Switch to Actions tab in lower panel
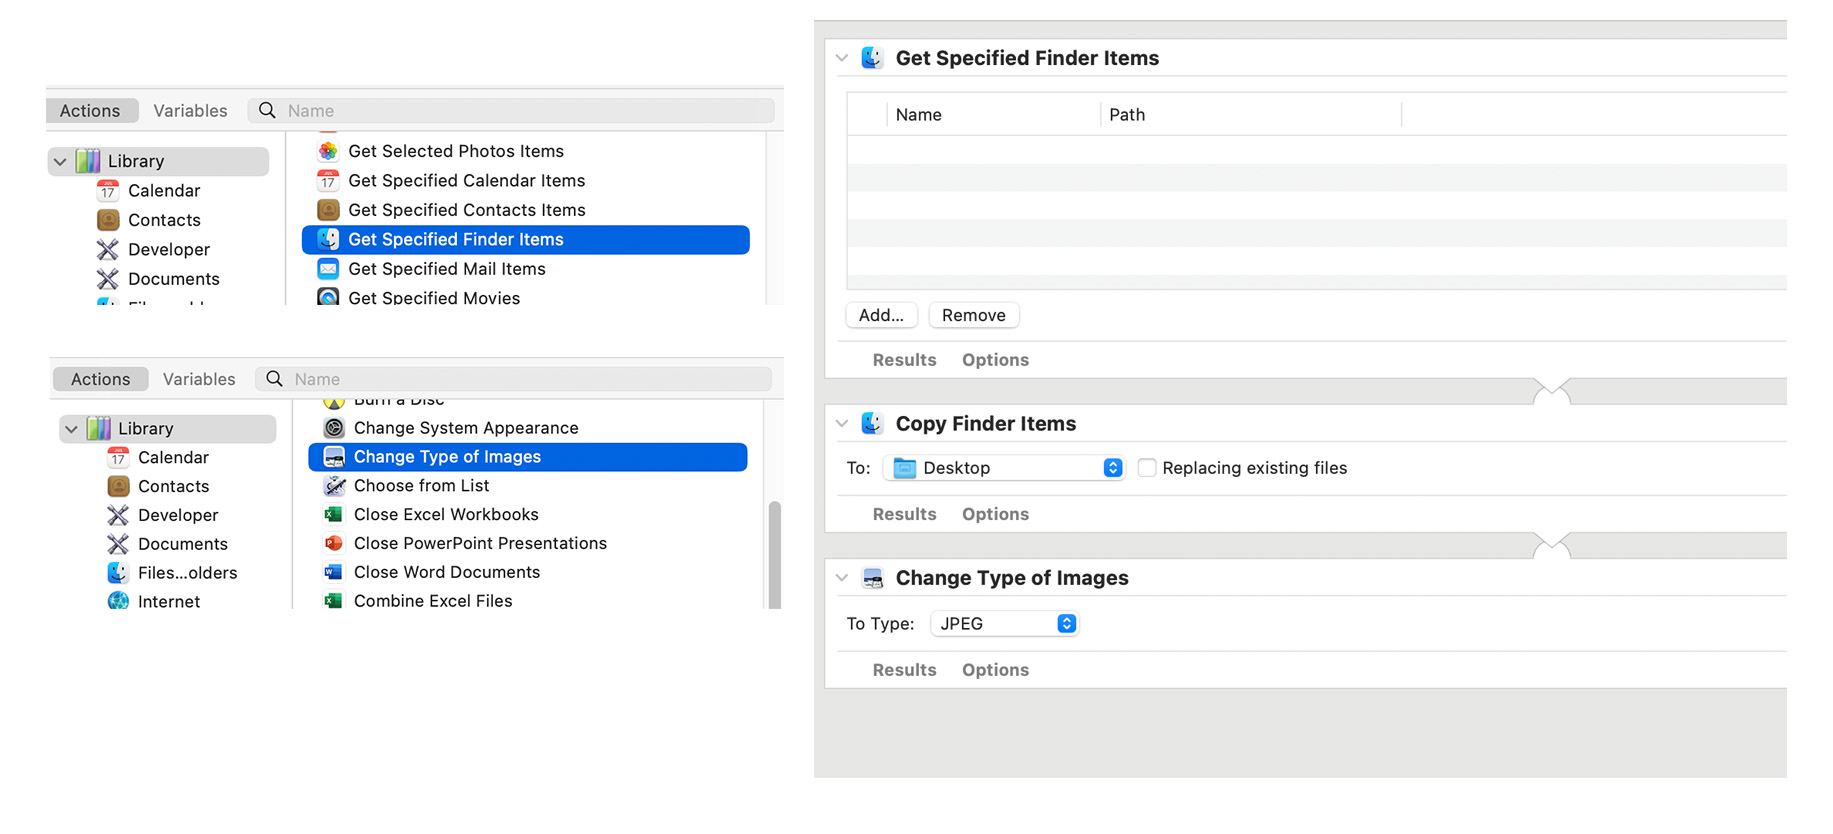The width and height of the screenshot is (1833, 834). coord(100,379)
